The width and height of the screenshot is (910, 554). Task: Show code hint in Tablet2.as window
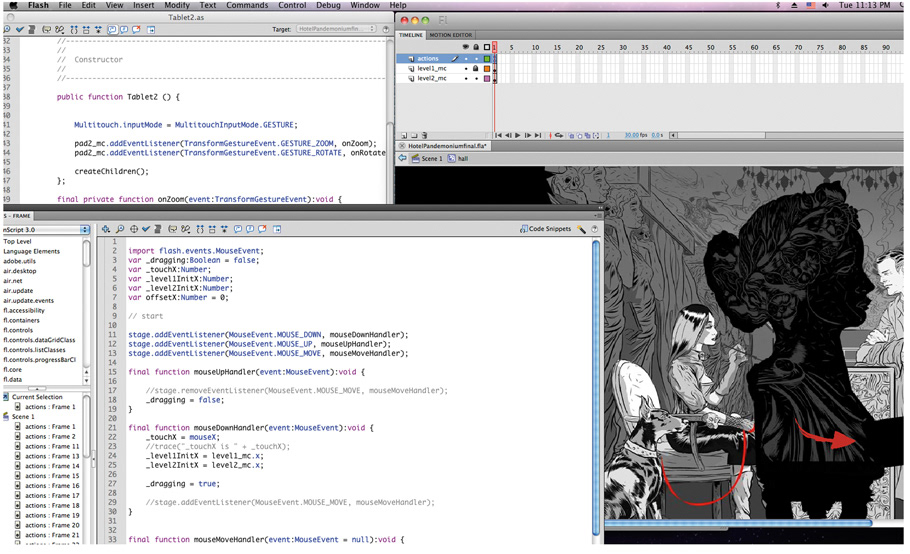point(46,29)
